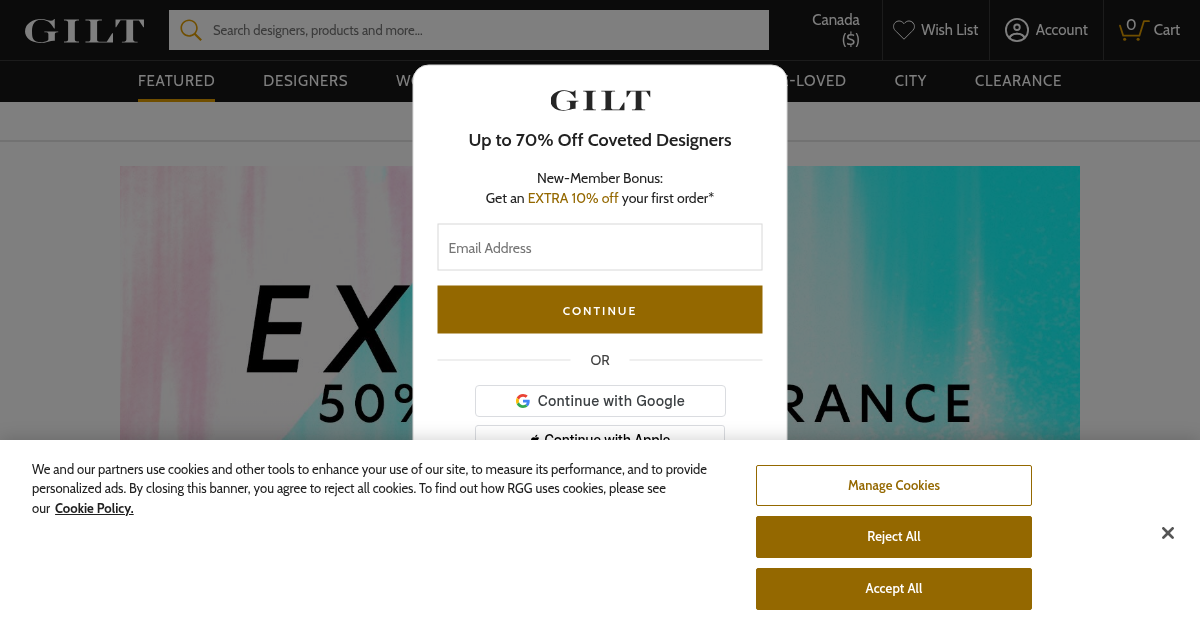
Task: Select Reject All for cookies
Action: tap(893, 536)
